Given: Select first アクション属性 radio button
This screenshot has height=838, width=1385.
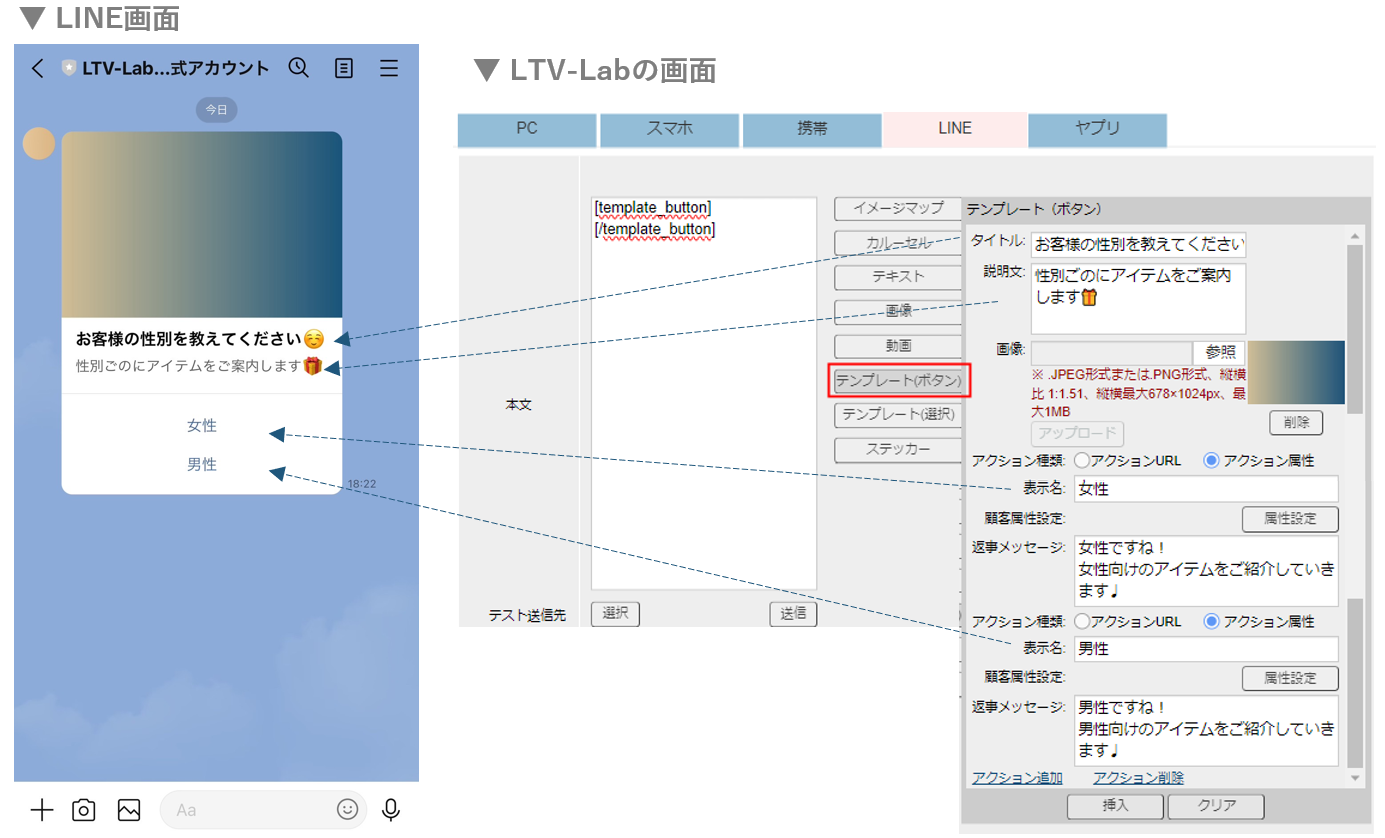Looking at the screenshot, I should (x=1212, y=461).
